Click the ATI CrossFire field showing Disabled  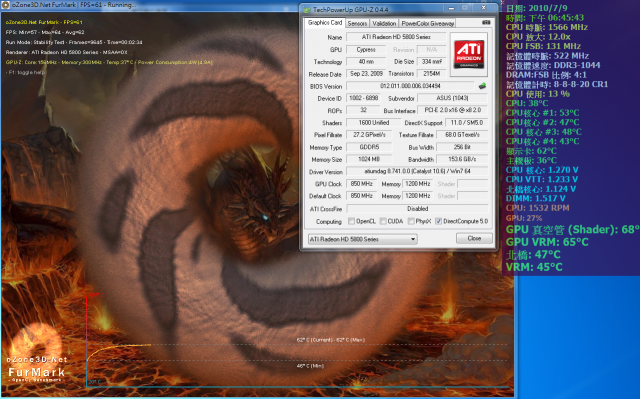[417, 209]
